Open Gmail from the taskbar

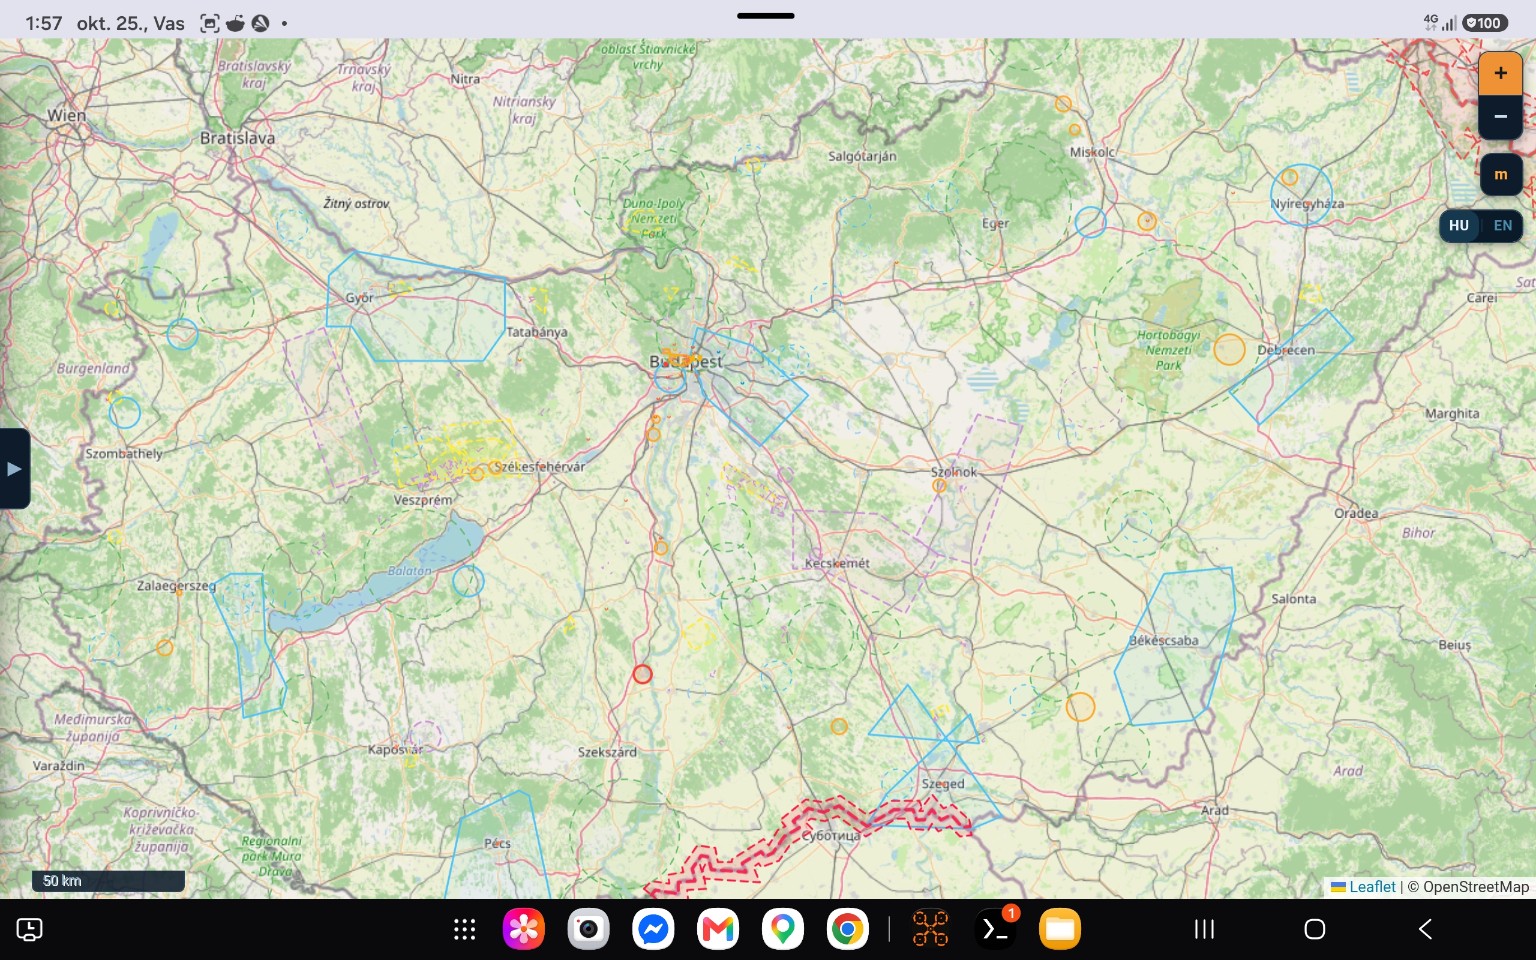coord(718,930)
